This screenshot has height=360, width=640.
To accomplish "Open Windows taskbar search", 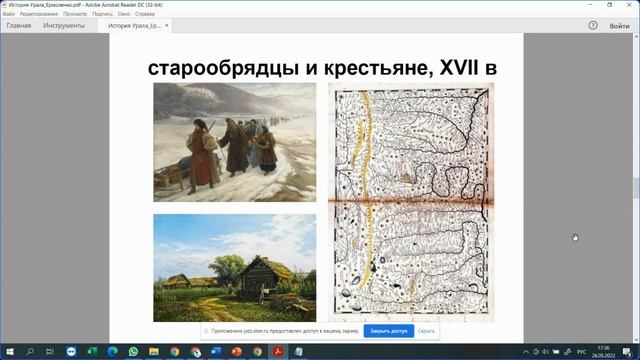I will click(30, 351).
